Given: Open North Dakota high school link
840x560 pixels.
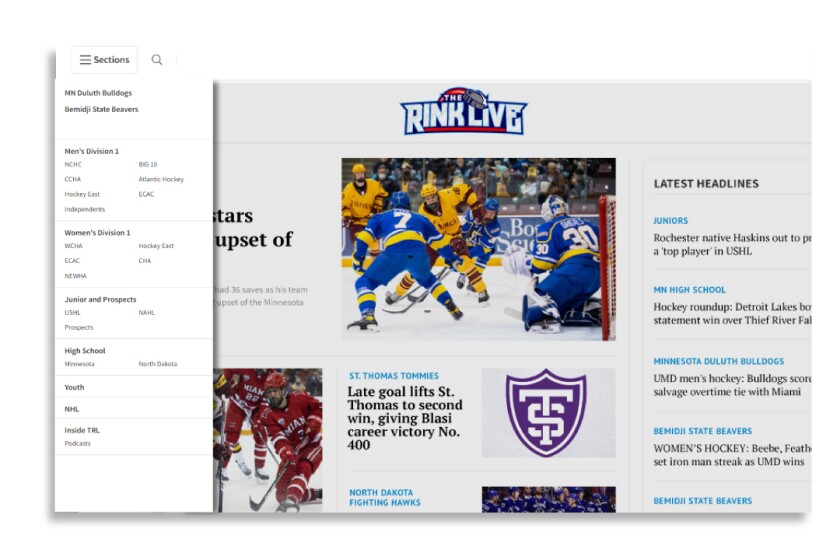Looking at the screenshot, I should [x=158, y=364].
